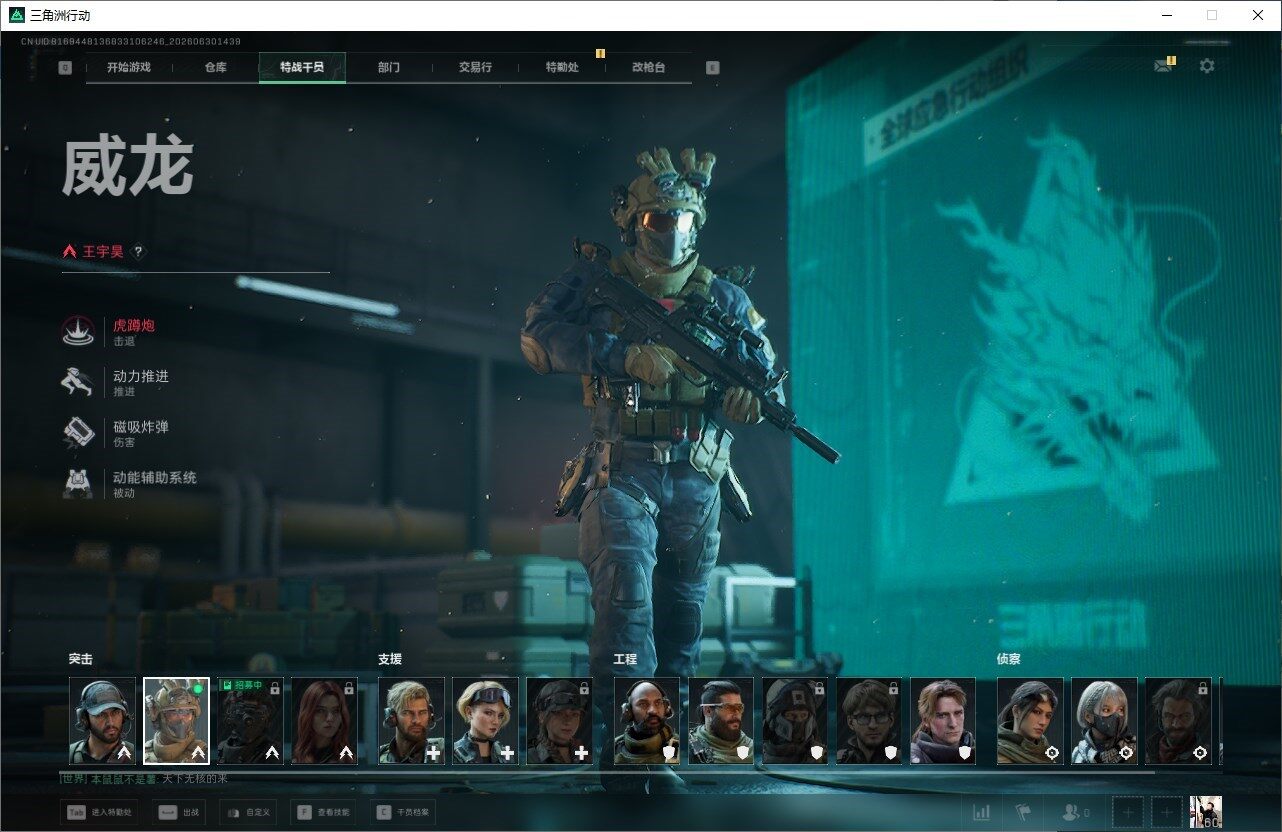This screenshot has width=1282, height=832.
Task: Open the 交易行 tab
Action: 475,68
